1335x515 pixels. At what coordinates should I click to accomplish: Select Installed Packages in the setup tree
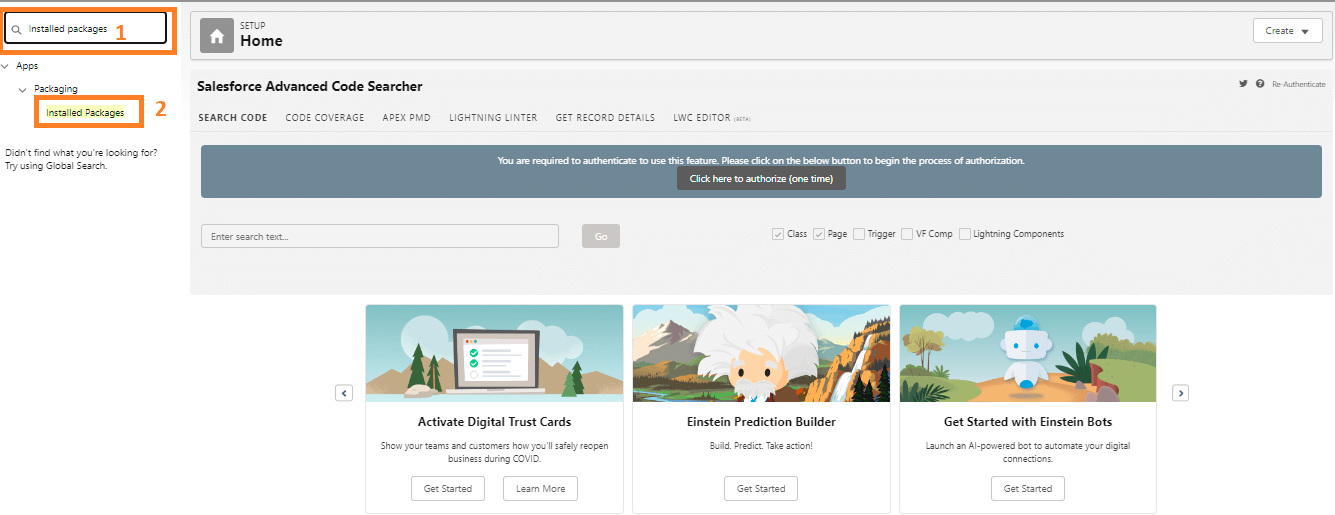(86, 113)
